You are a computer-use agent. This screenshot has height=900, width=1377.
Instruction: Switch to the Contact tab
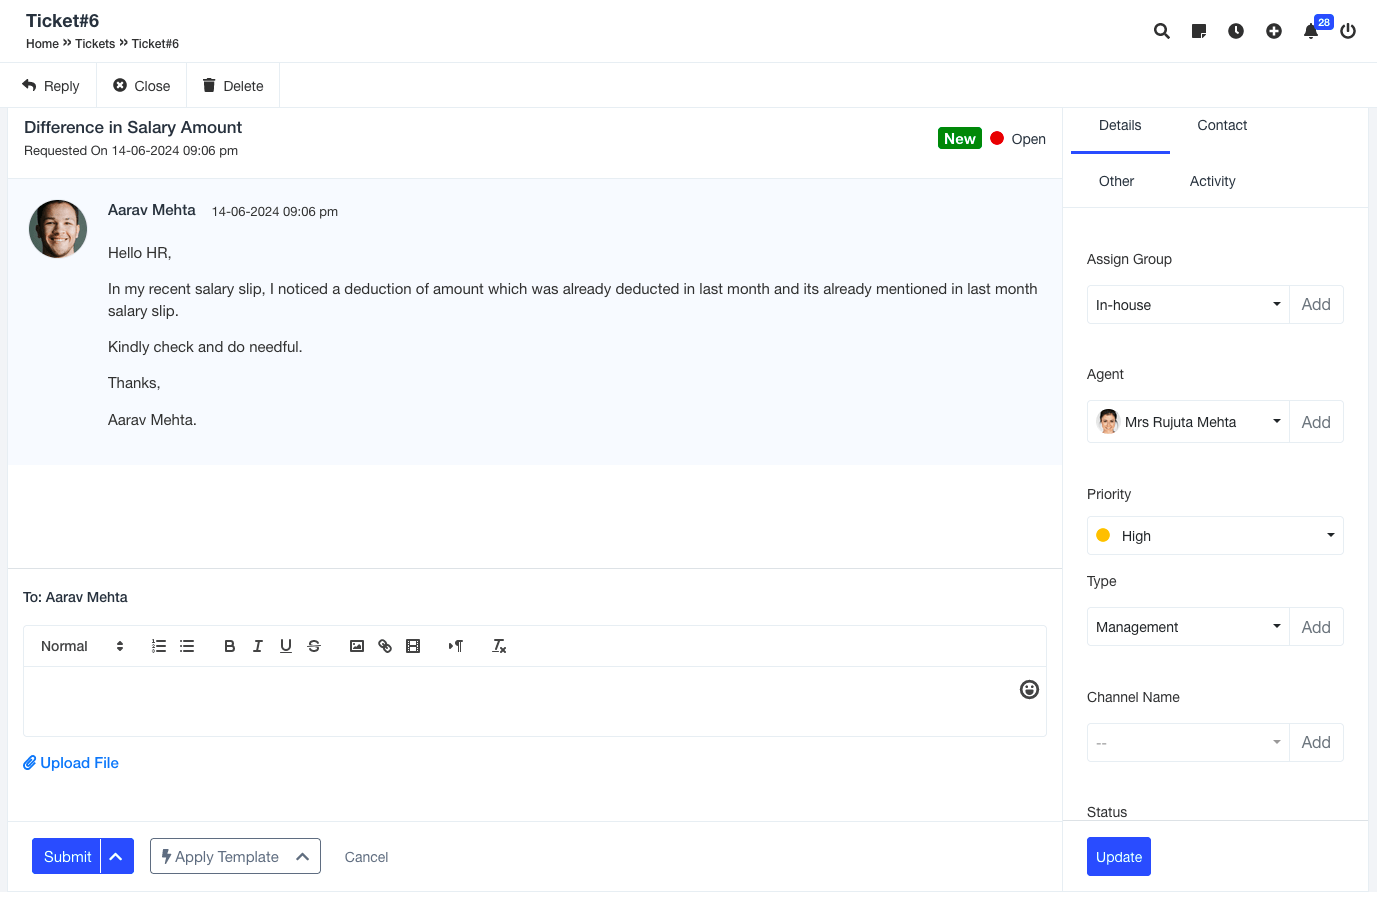point(1222,125)
